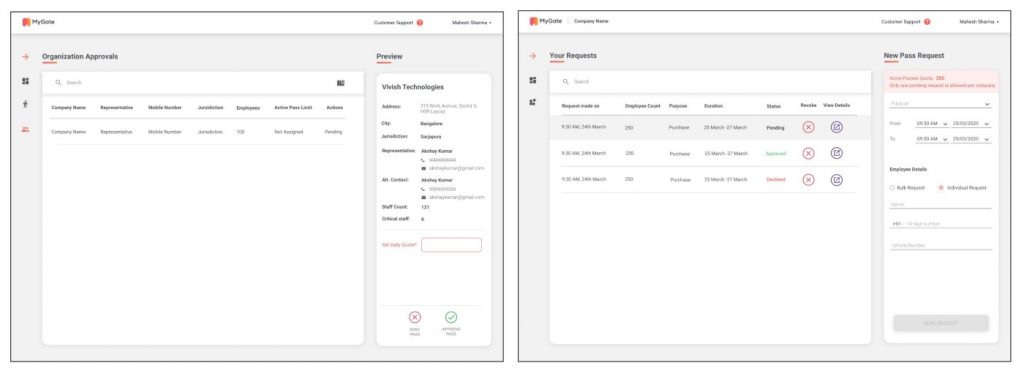Click search magnifier in Organization Approvals

(x=58, y=83)
